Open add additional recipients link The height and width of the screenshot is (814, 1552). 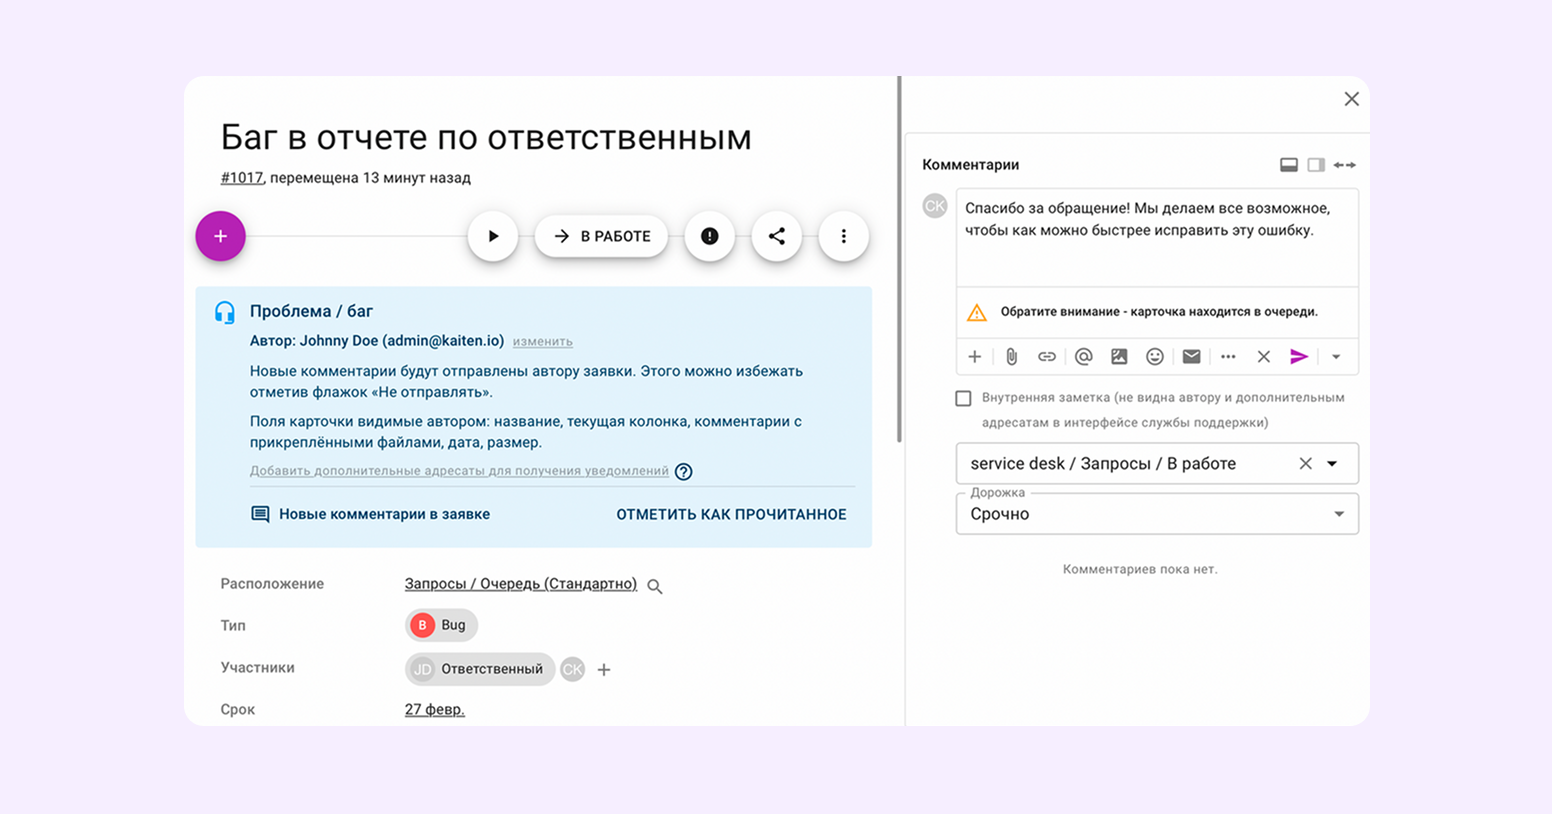coord(459,471)
